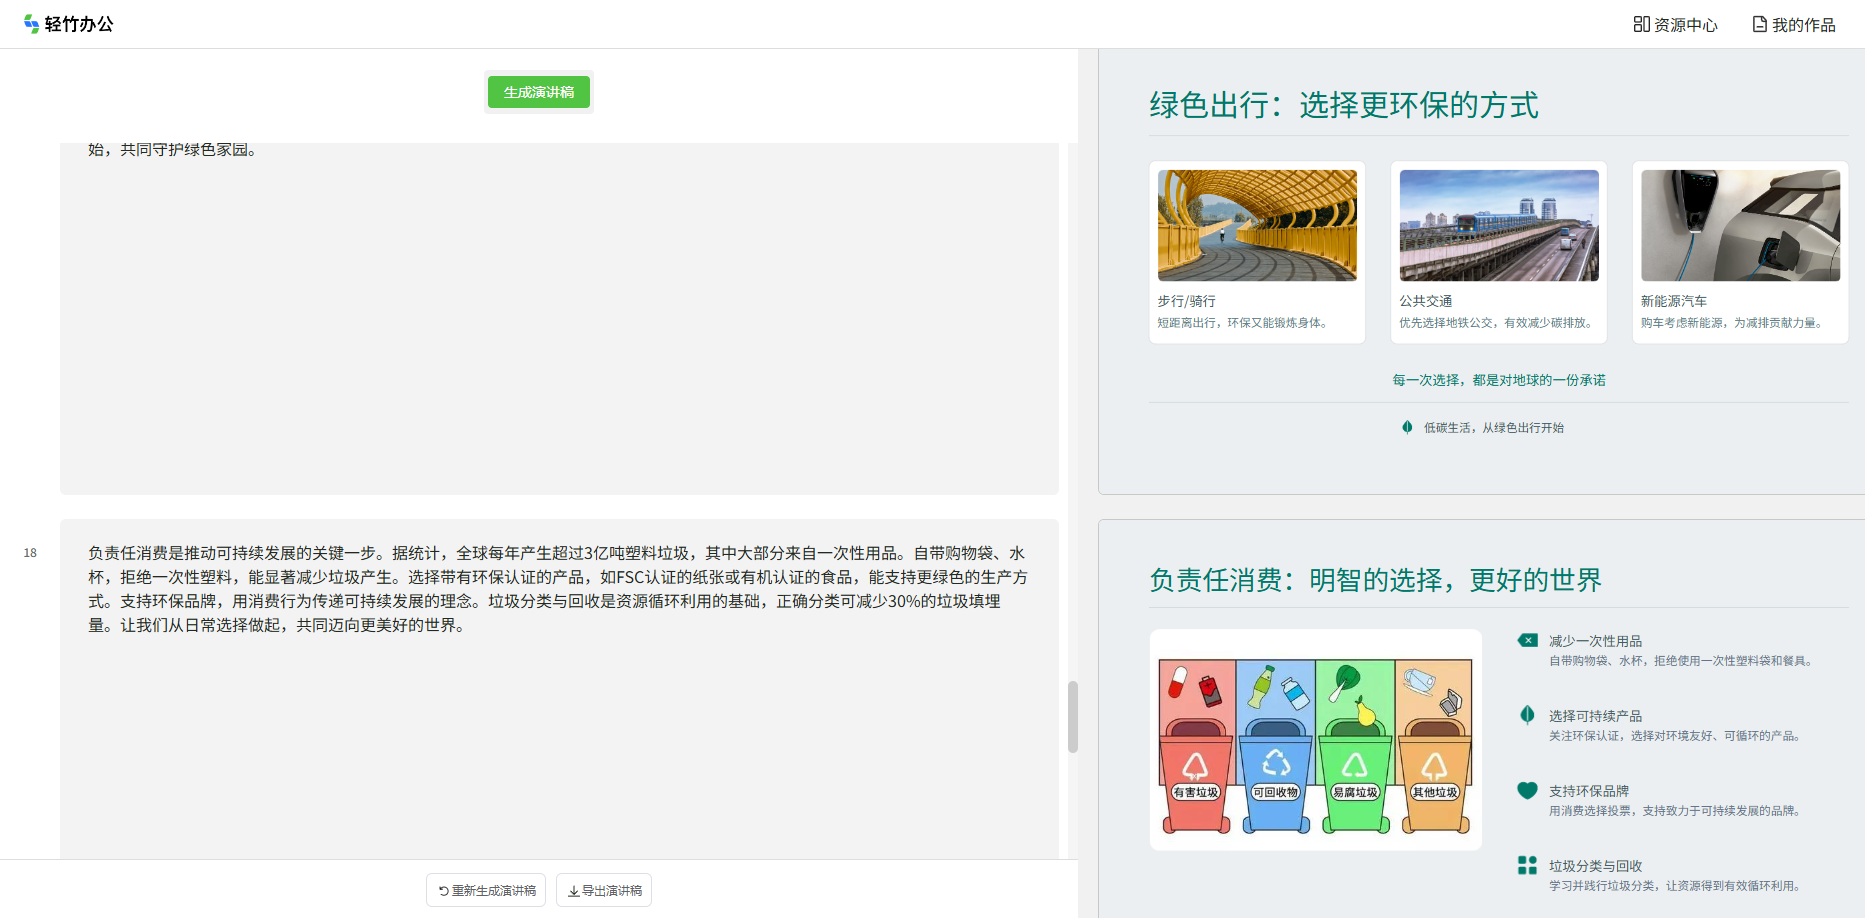
Task: Click the four-square icon beside 垃圾分类与回收
Action: tap(1527, 865)
